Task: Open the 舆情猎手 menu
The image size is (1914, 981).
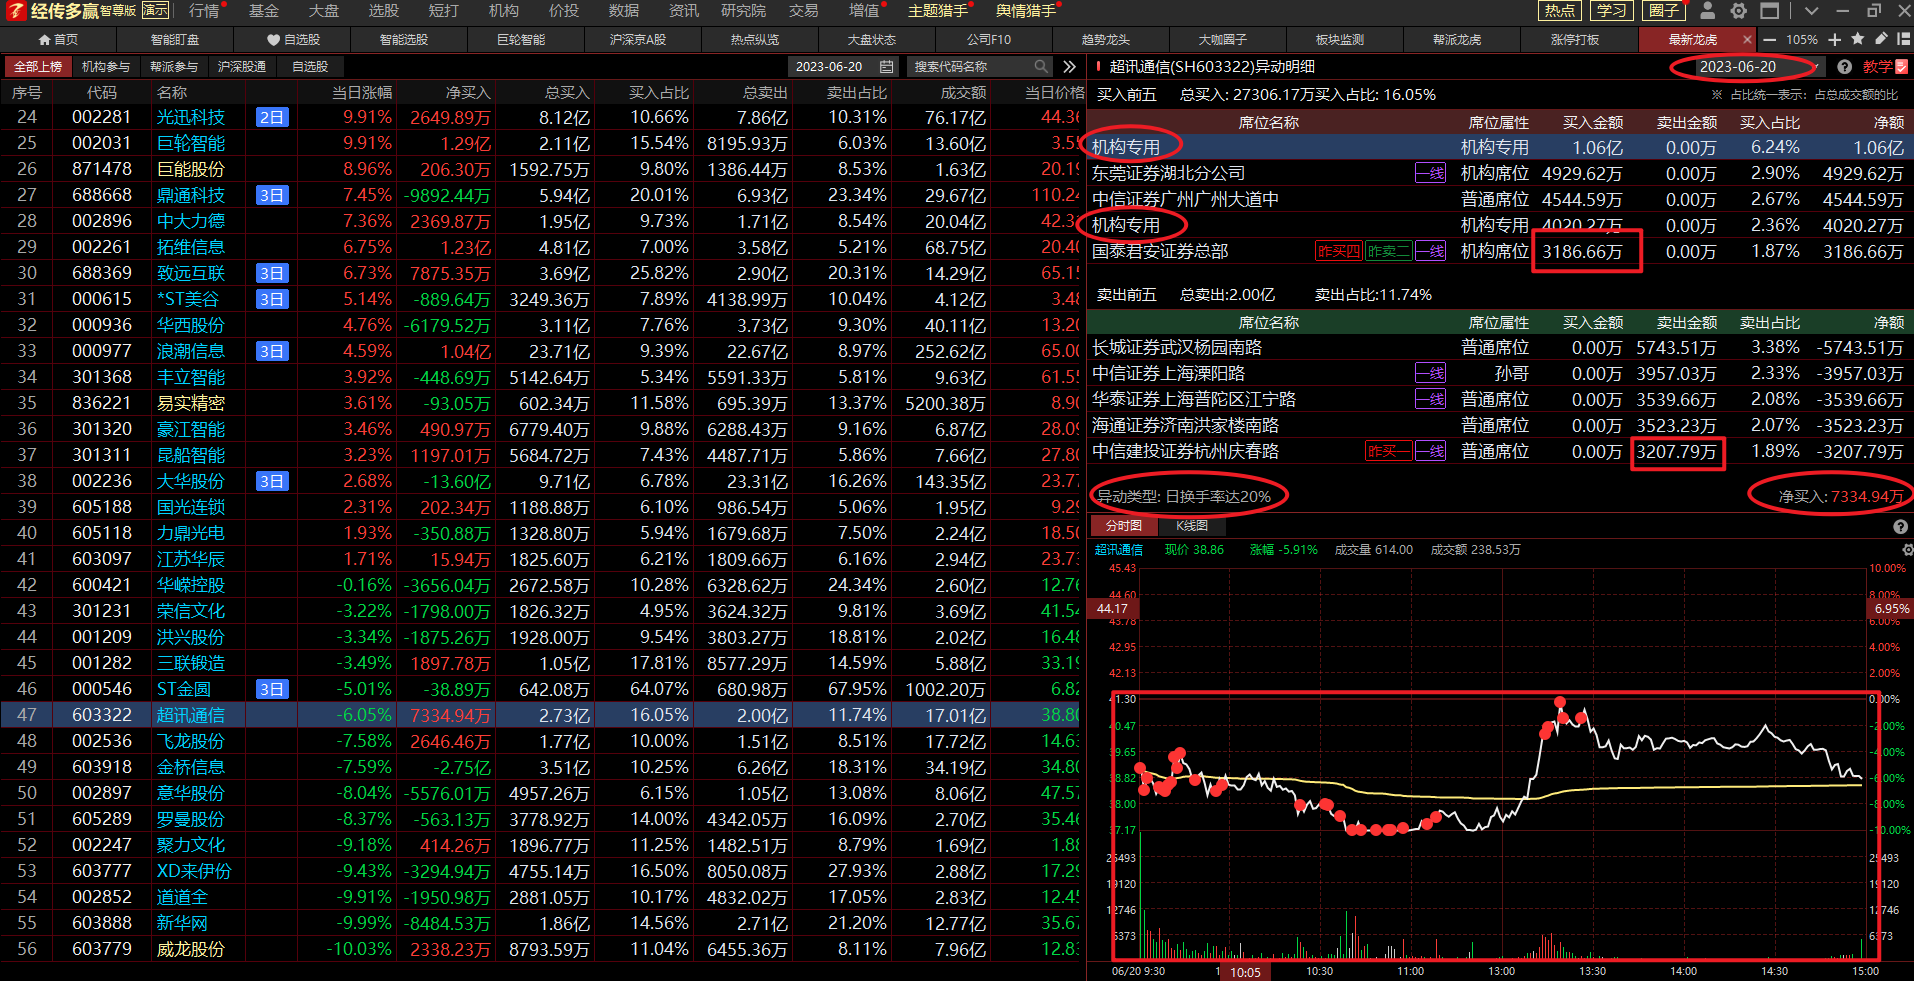Action: (1026, 11)
